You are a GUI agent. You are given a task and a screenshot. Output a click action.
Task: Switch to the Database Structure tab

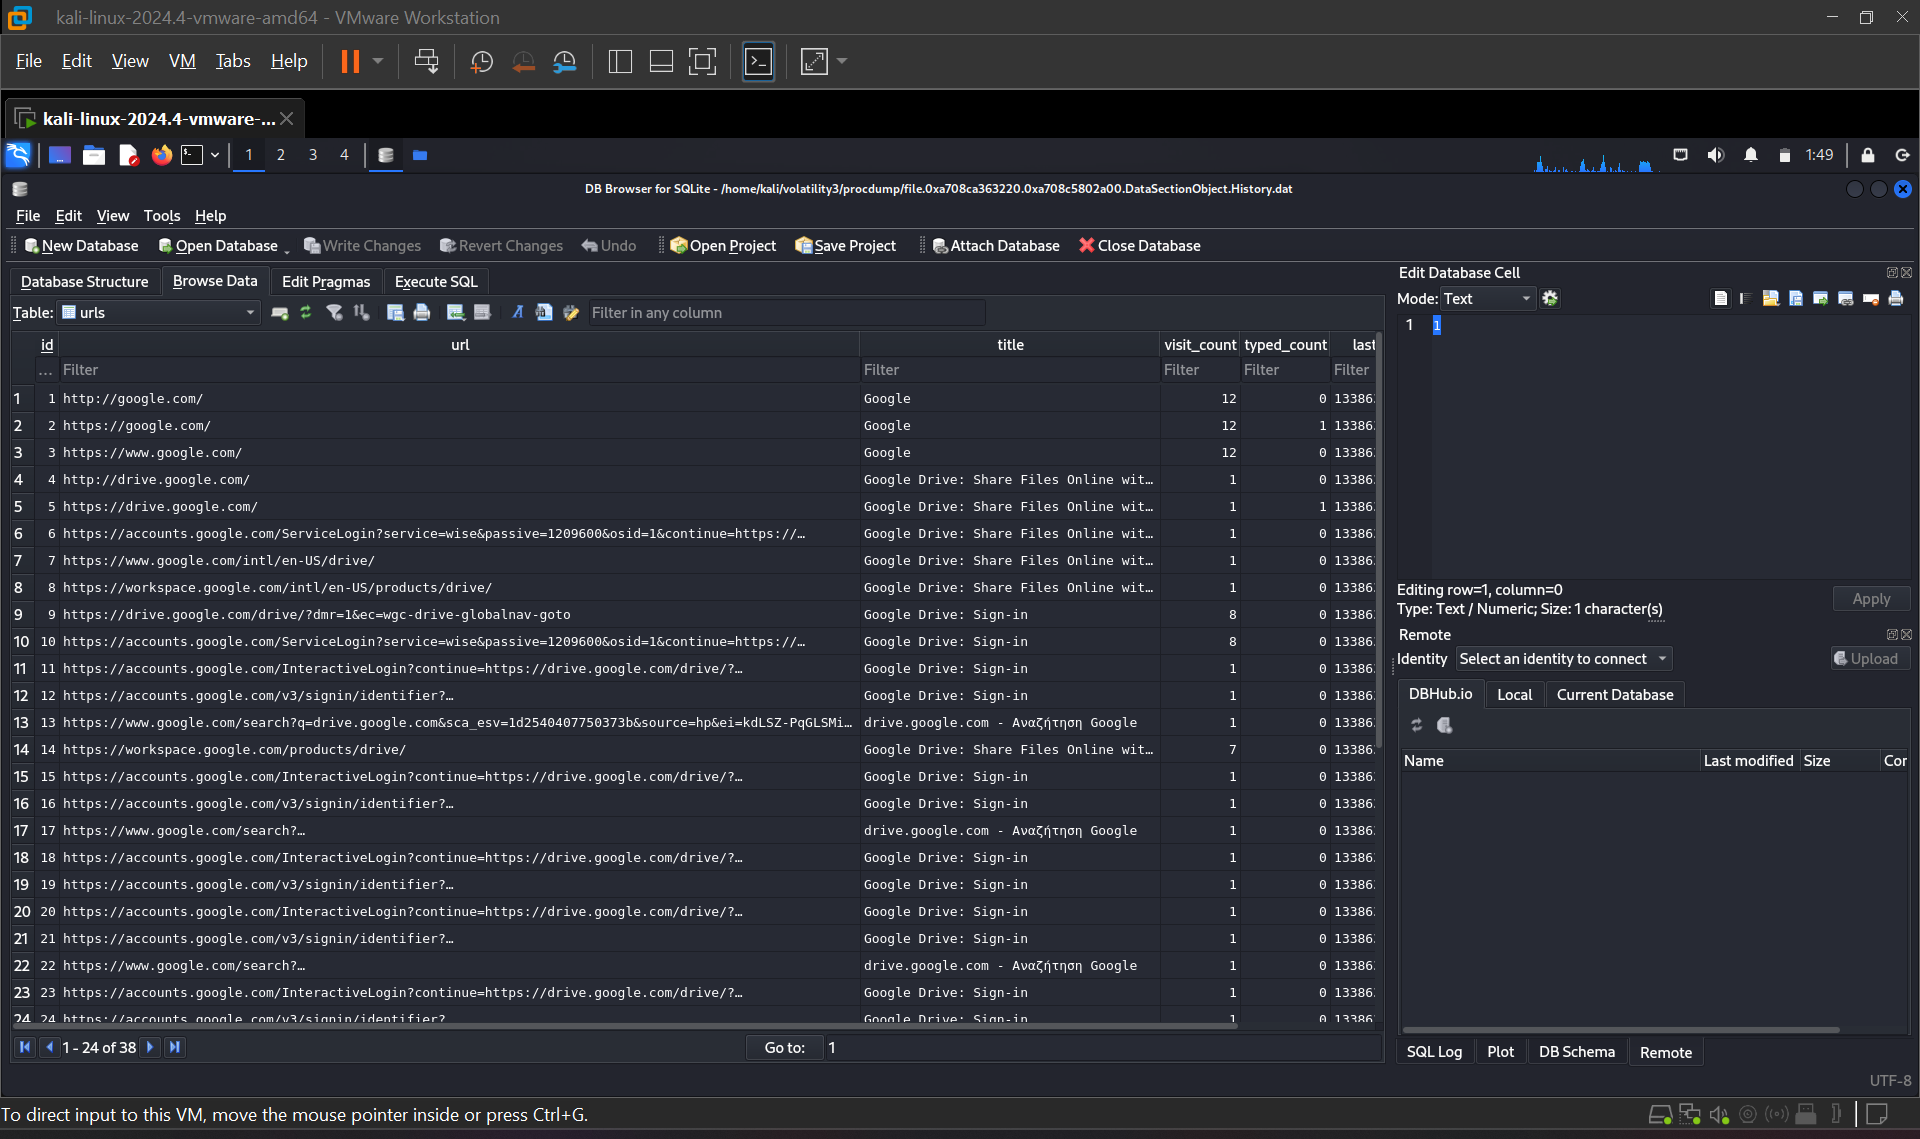pyautogui.click(x=85, y=282)
